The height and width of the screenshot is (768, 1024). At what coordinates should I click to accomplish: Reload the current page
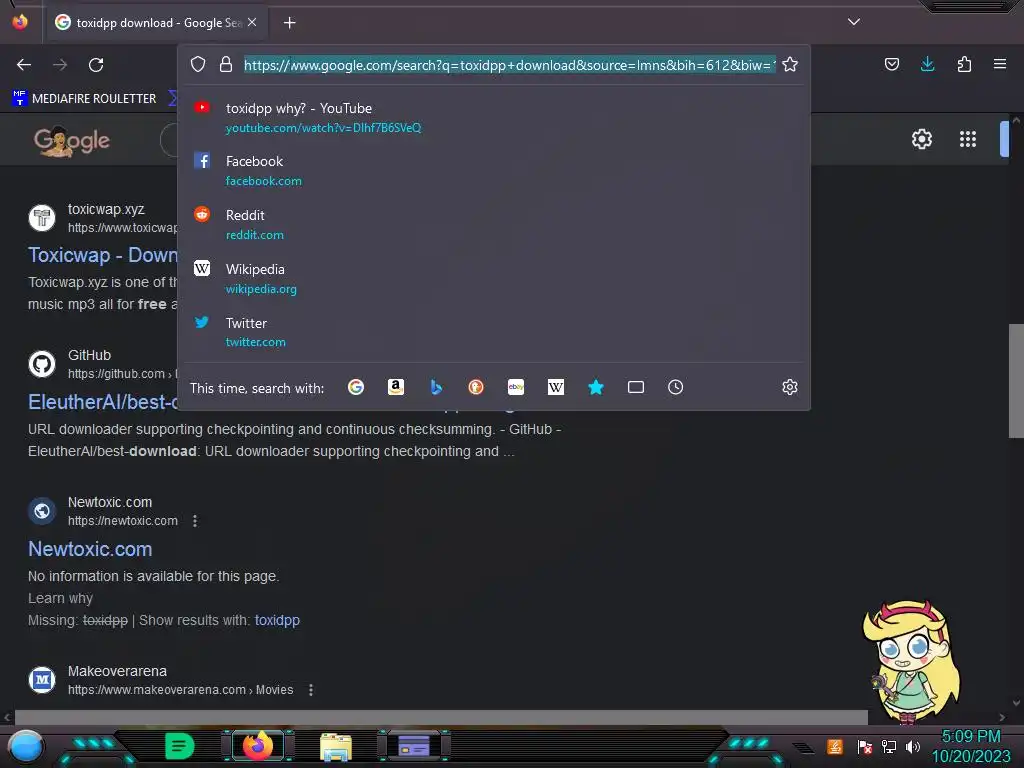[x=96, y=65]
